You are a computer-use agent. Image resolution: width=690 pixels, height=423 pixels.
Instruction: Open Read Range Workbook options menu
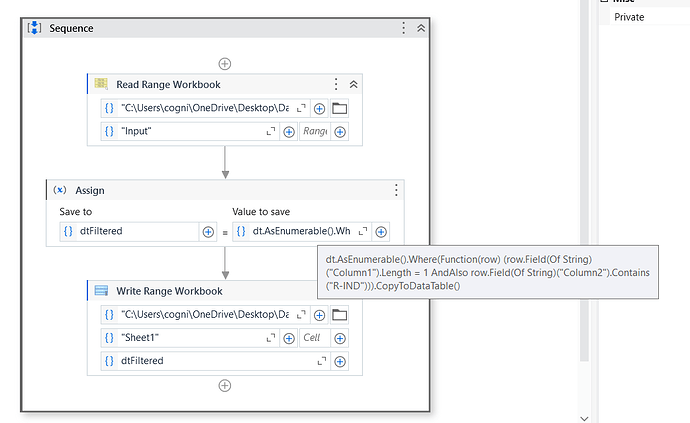[x=336, y=84]
